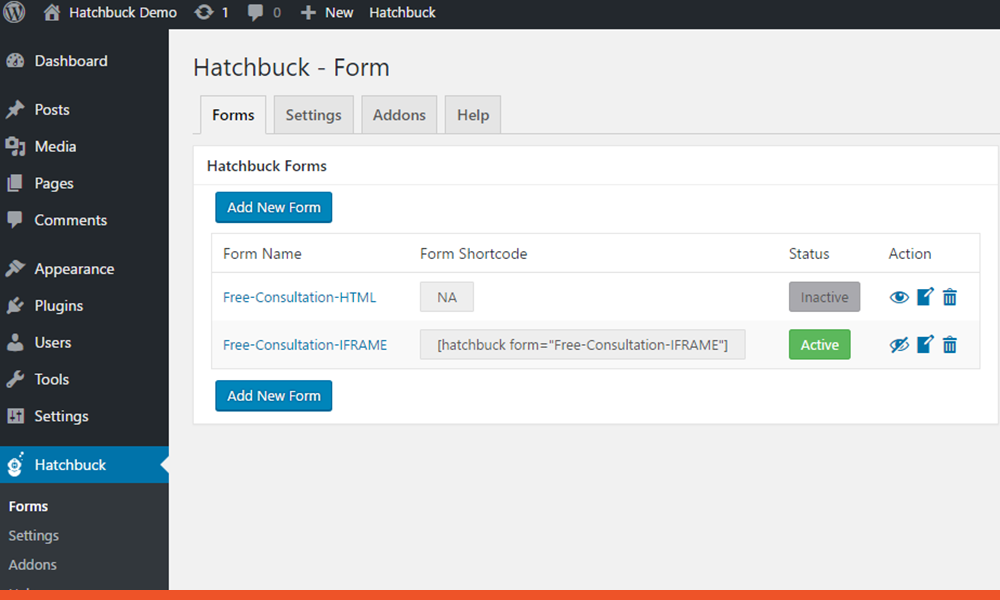This screenshot has height=600, width=1000.
Task: Click the WordPress logo icon
Action: pos(14,12)
